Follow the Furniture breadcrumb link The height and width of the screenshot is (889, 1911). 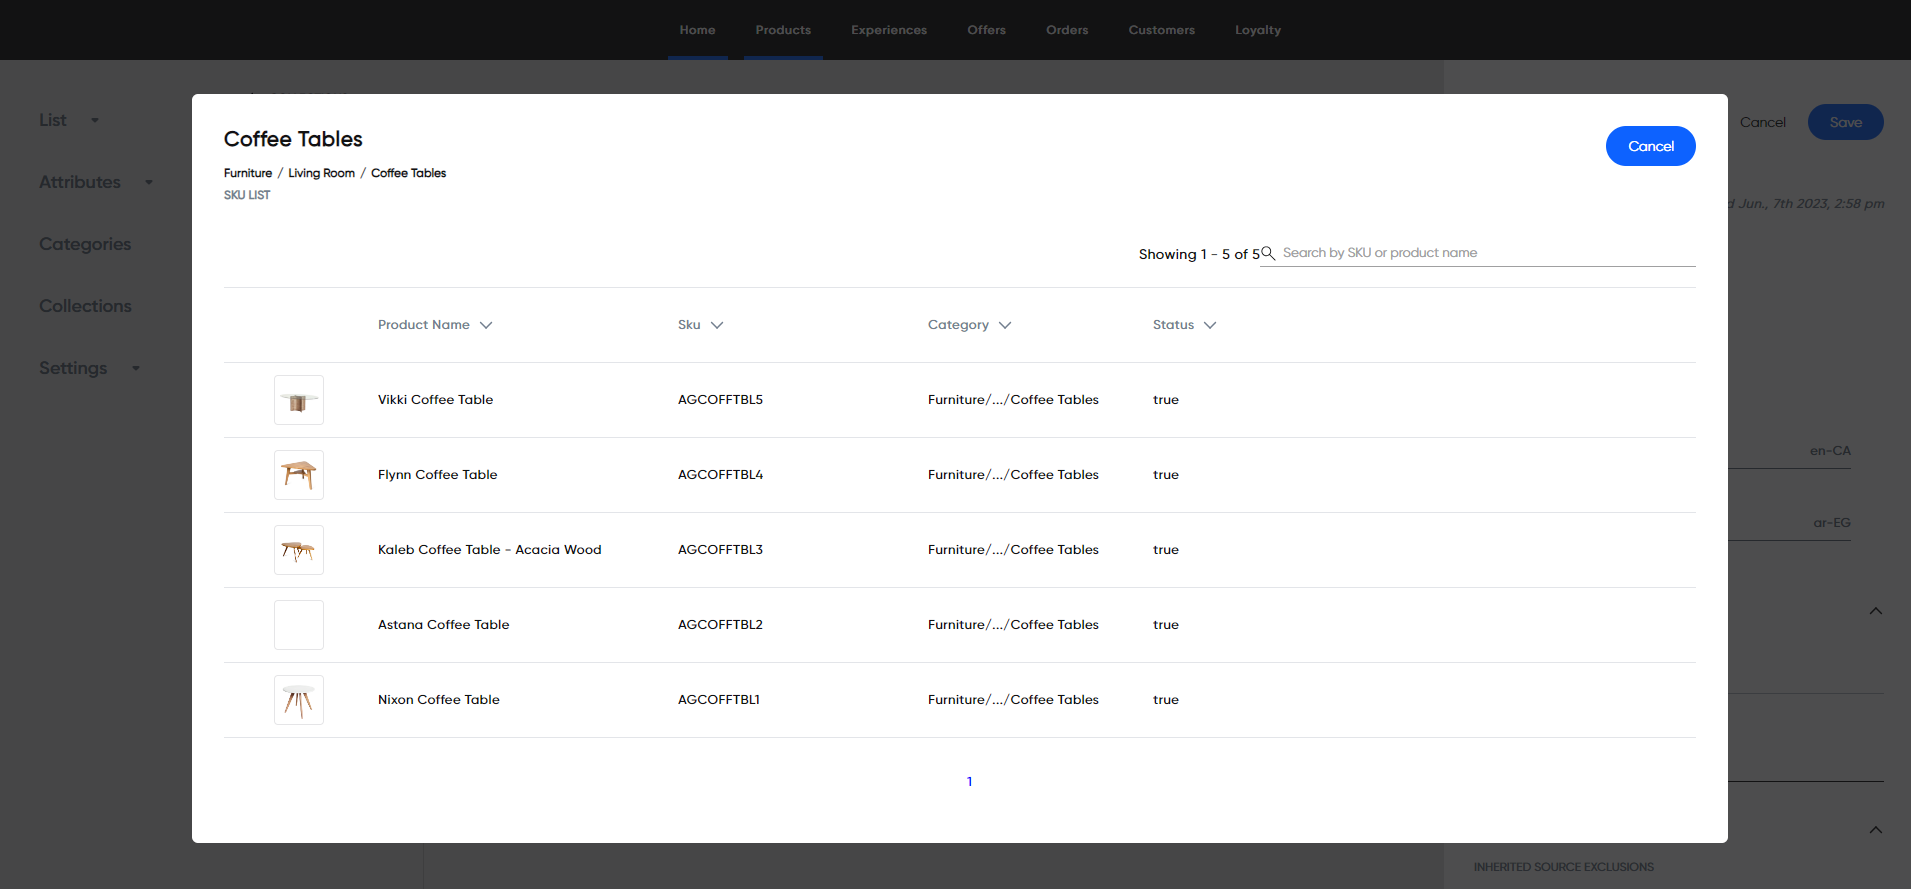(248, 173)
